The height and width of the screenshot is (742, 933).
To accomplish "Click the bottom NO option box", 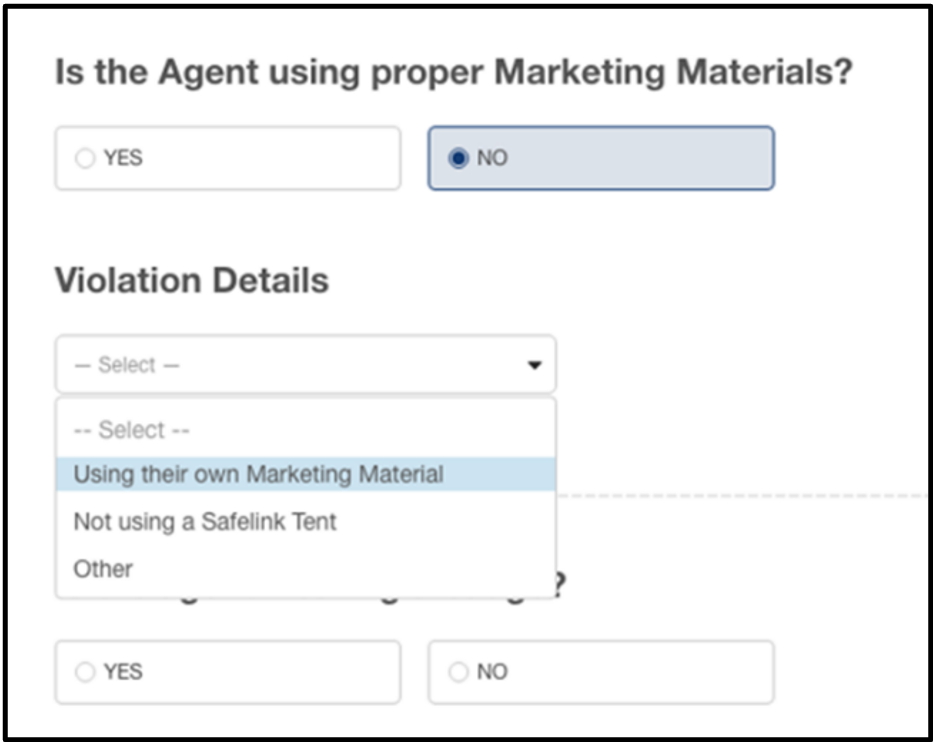I will tap(601, 672).
